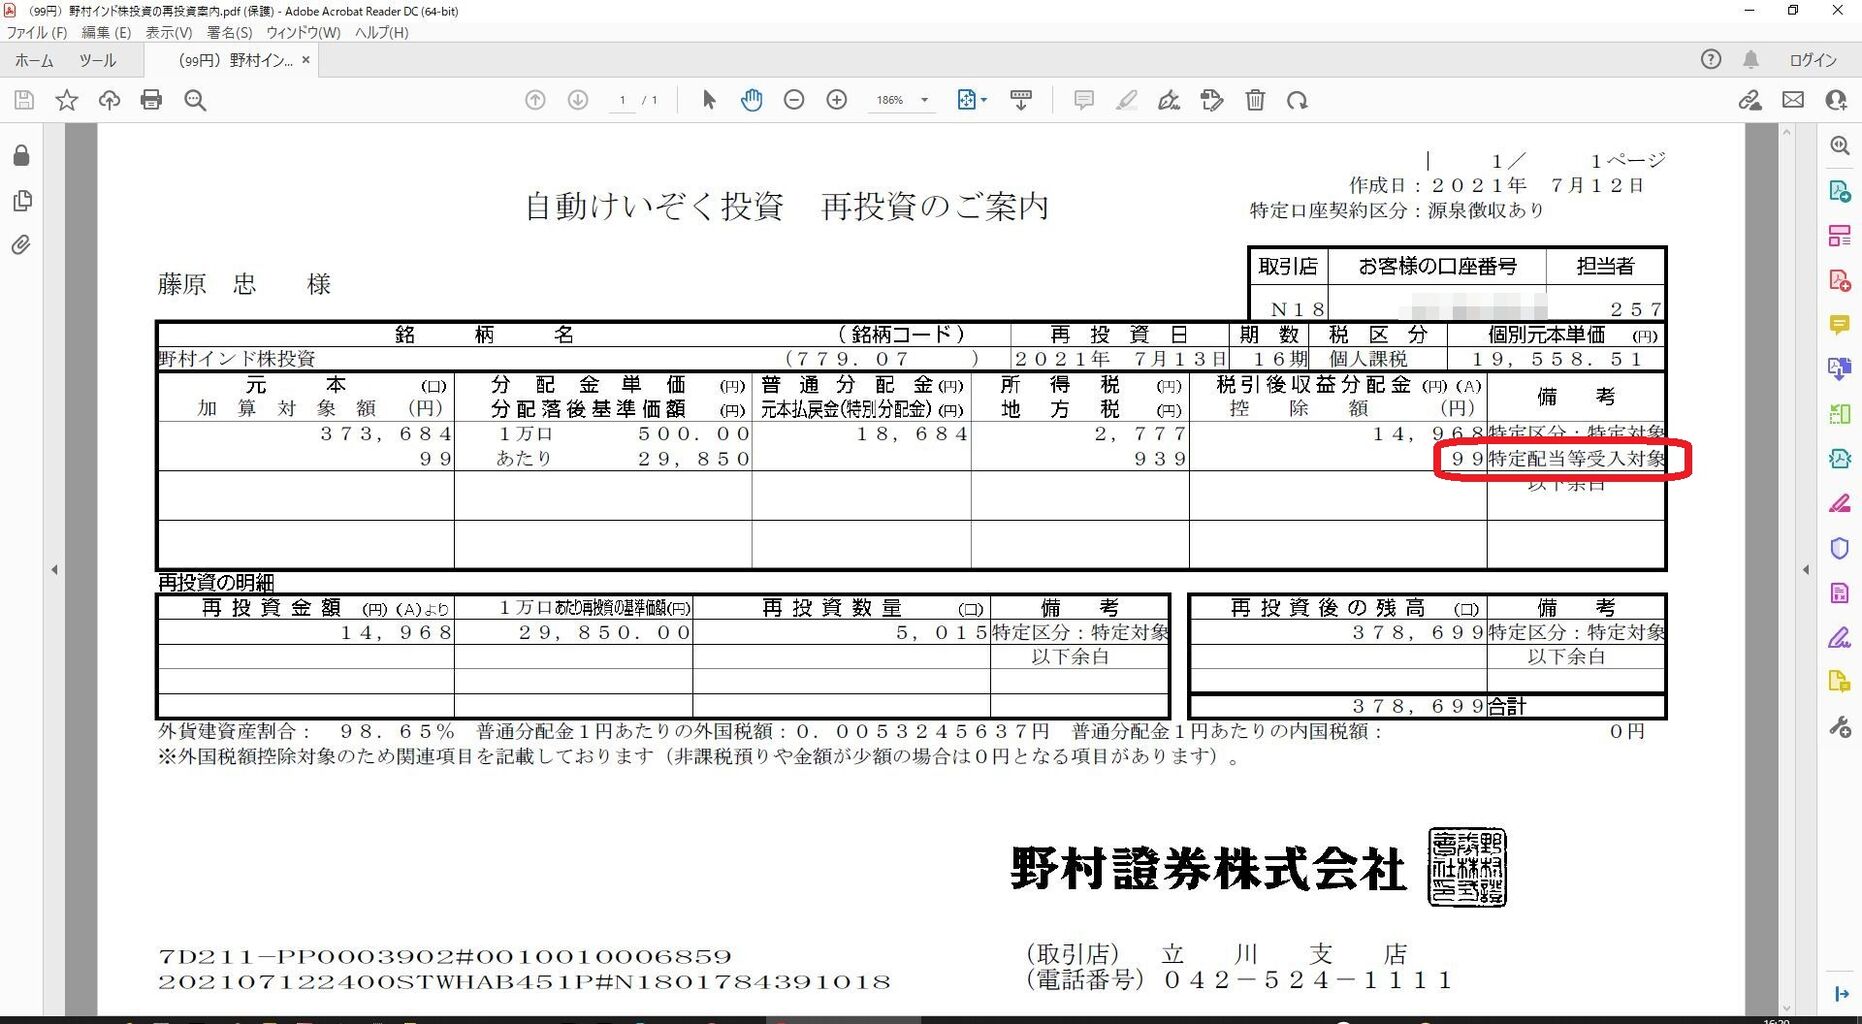The image size is (1862, 1024).
Task: Click the Save file icon
Action: click(x=24, y=100)
